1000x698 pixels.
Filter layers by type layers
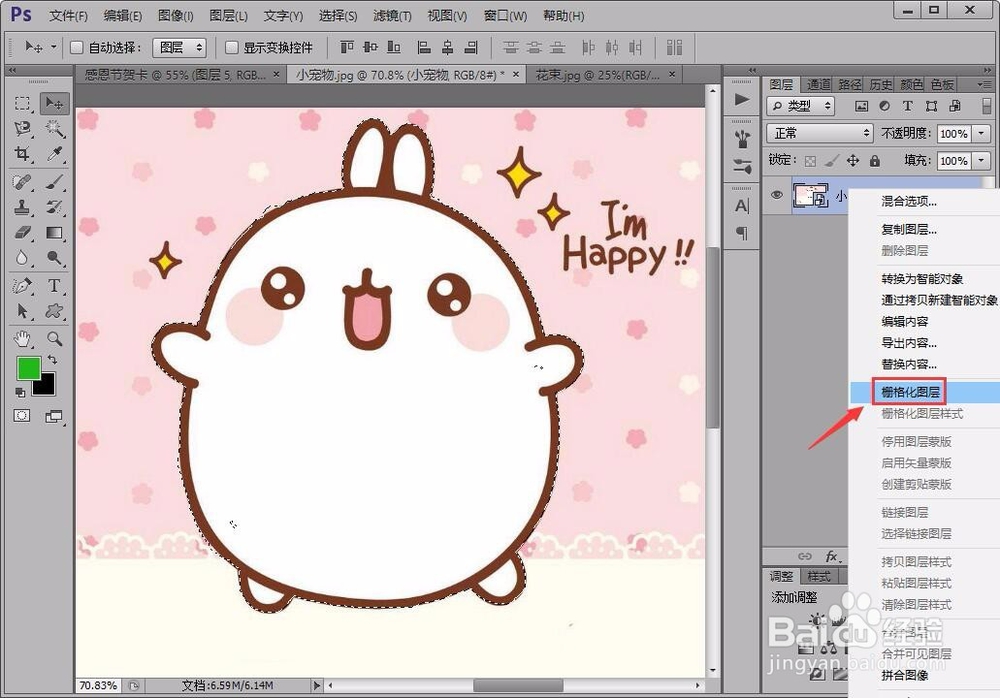click(908, 106)
